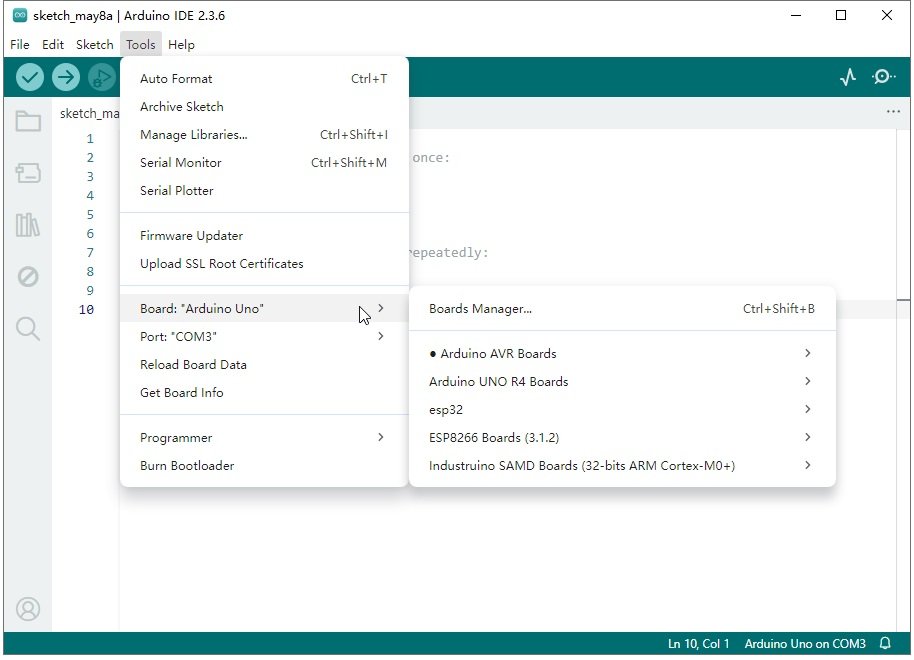Image resolution: width=914 pixels, height=660 pixels.
Task: Open the File menu
Action: coord(20,44)
